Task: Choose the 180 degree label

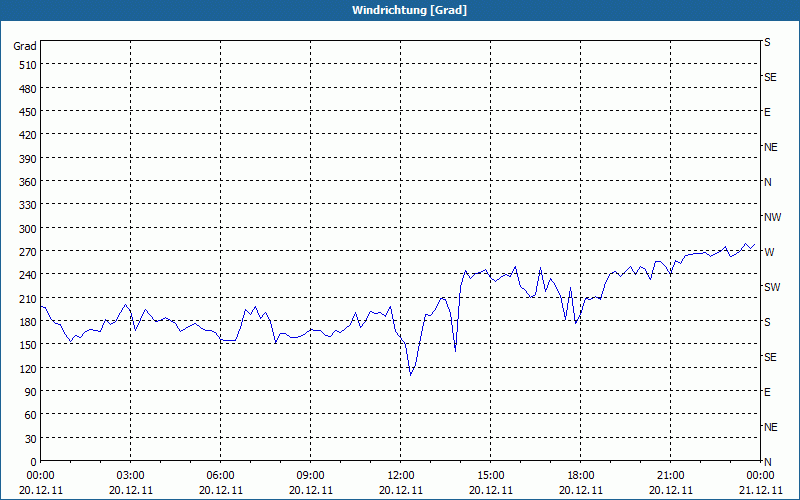Action: click(x=29, y=322)
